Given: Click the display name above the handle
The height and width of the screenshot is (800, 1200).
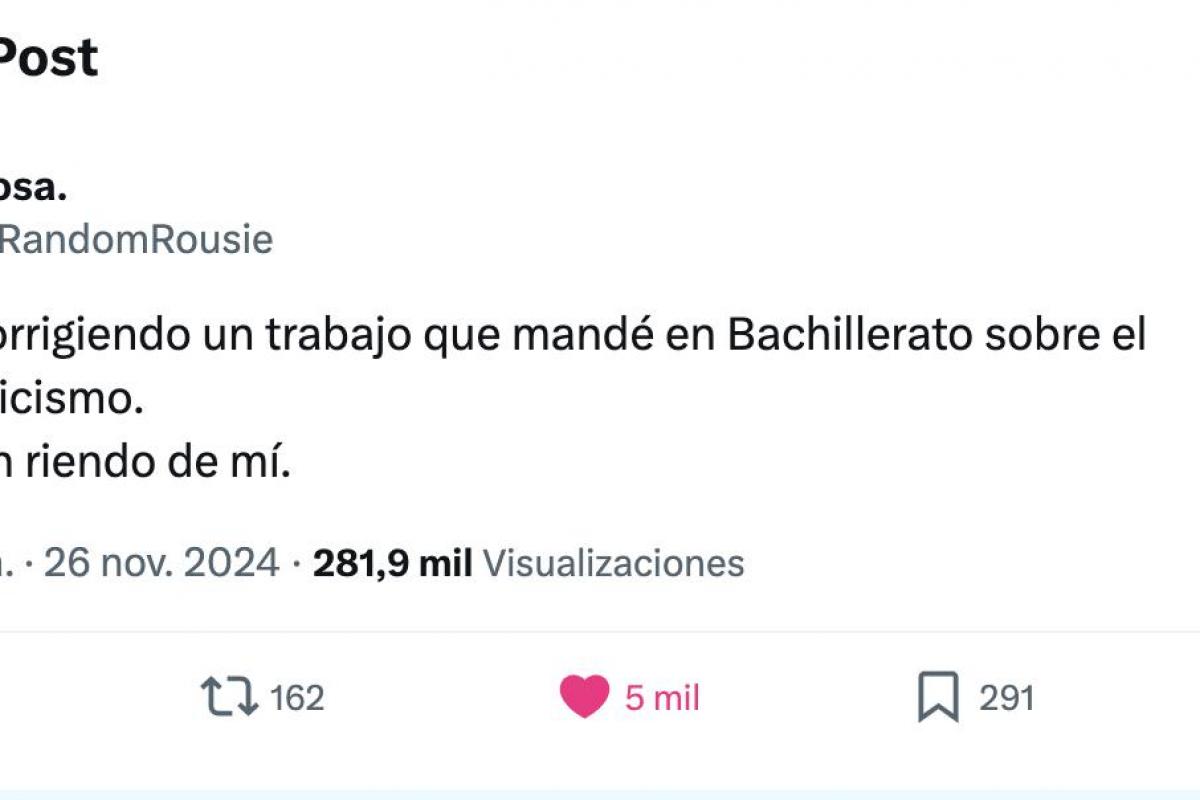Looking at the screenshot, I should point(33,187).
